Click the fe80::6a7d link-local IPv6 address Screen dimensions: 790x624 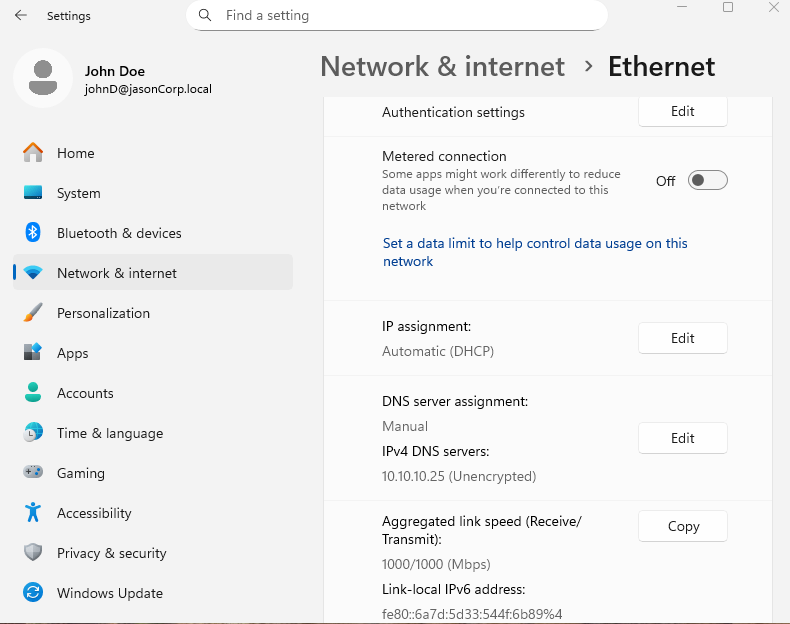click(472, 614)
